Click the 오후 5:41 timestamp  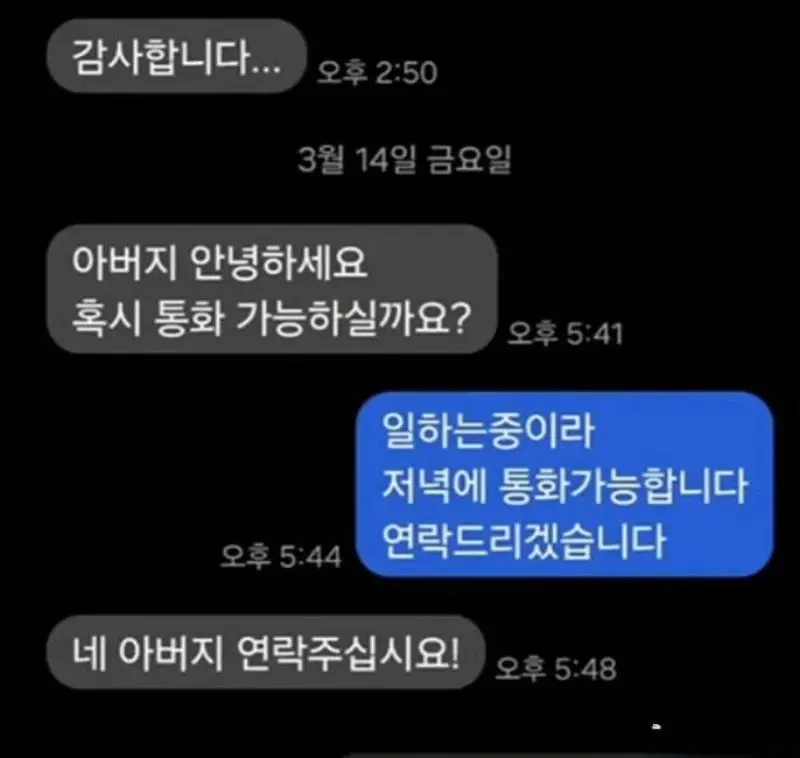pos(565,334)
